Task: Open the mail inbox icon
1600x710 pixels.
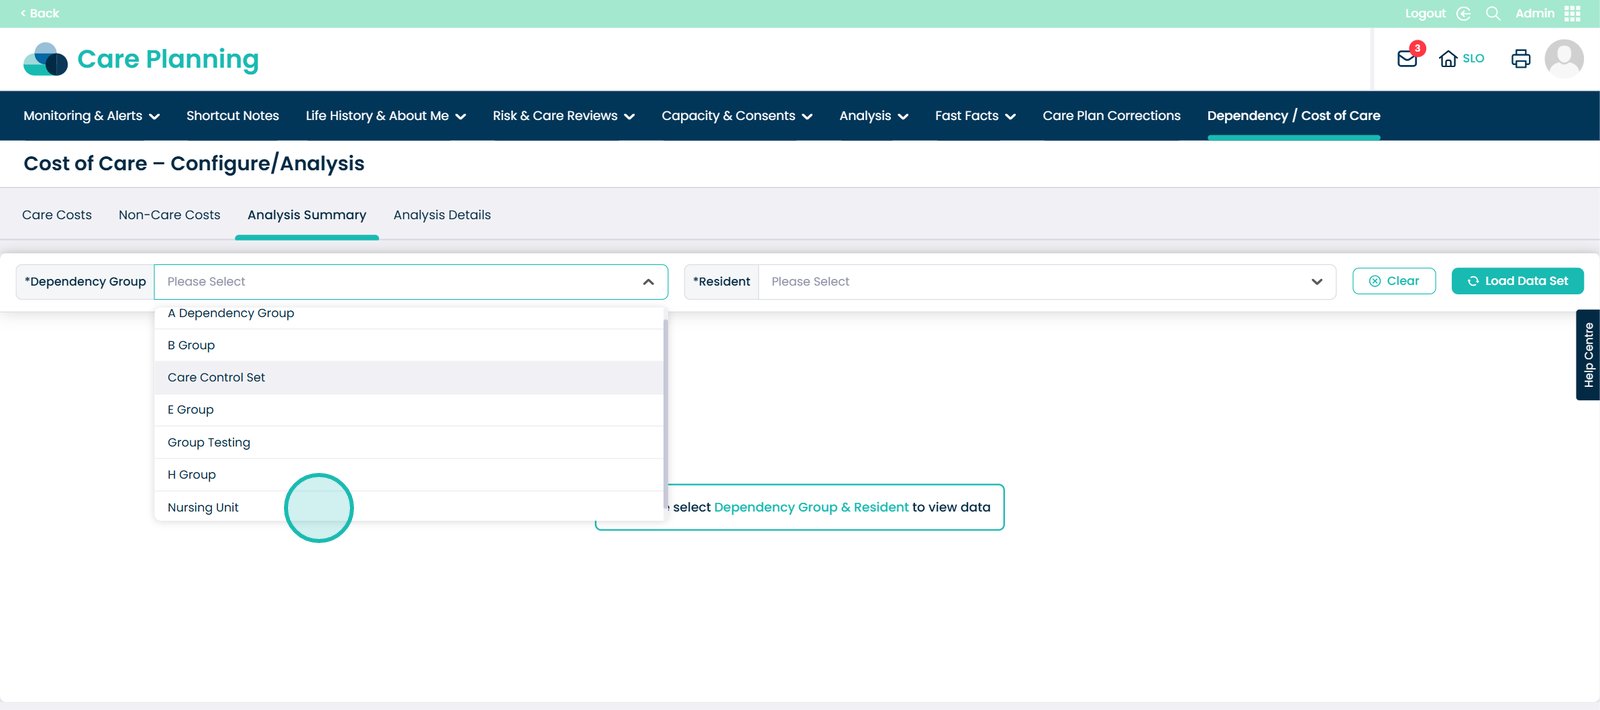Action: pos(1407,59)
